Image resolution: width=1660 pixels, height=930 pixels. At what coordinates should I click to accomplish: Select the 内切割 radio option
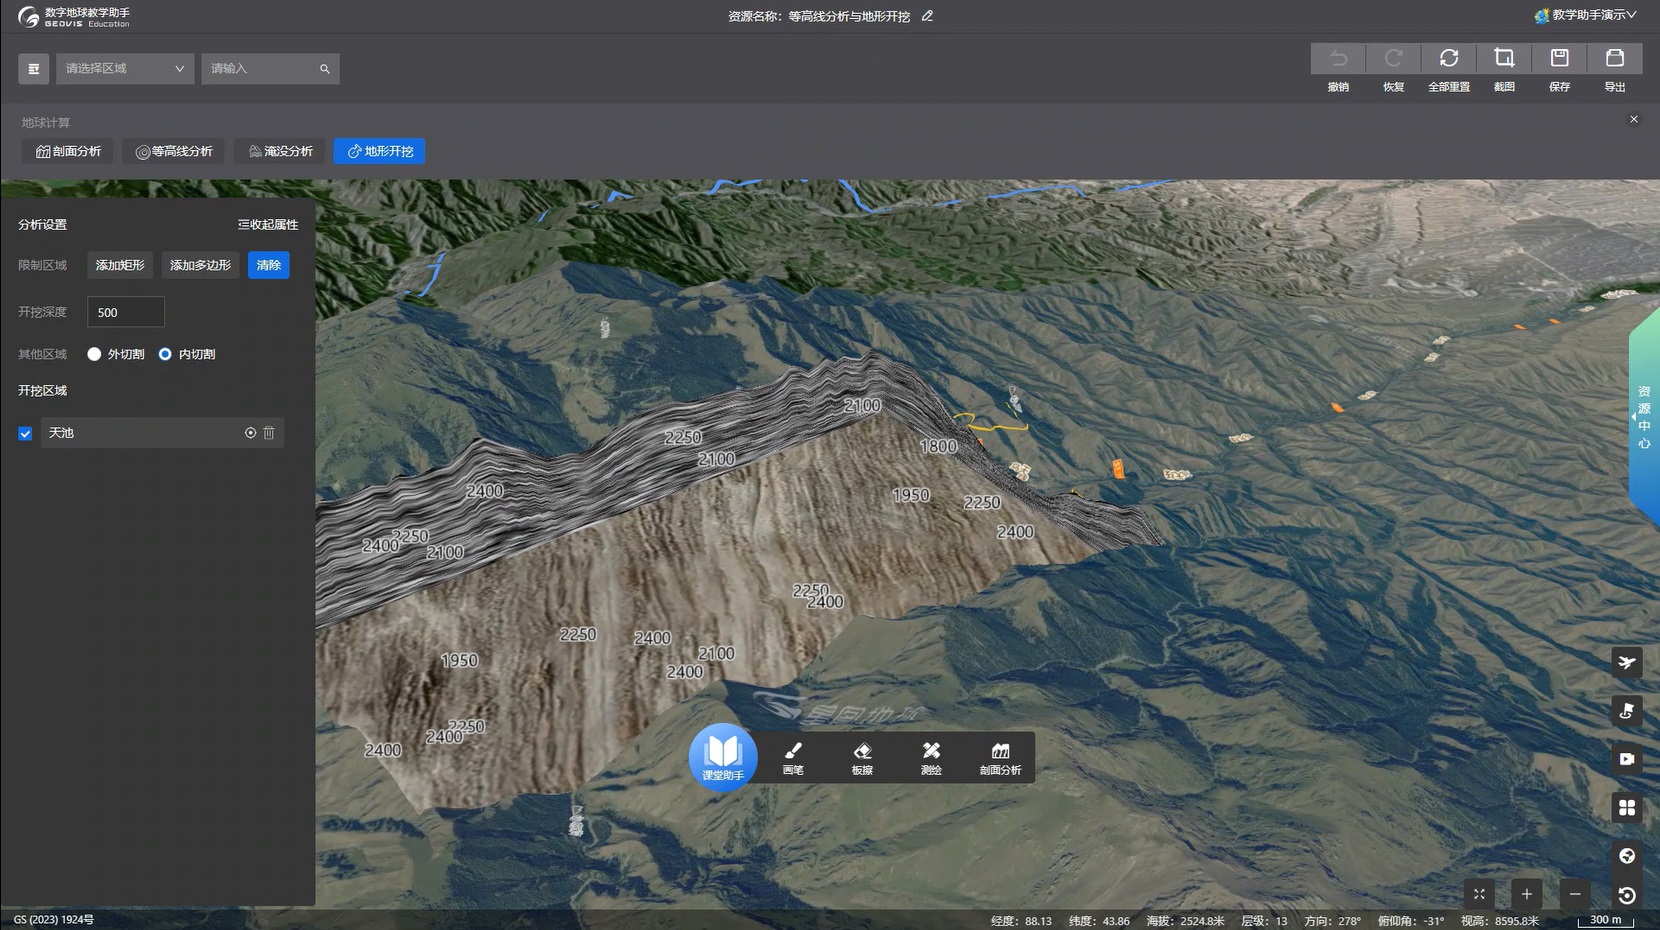(x=165, y=354)
